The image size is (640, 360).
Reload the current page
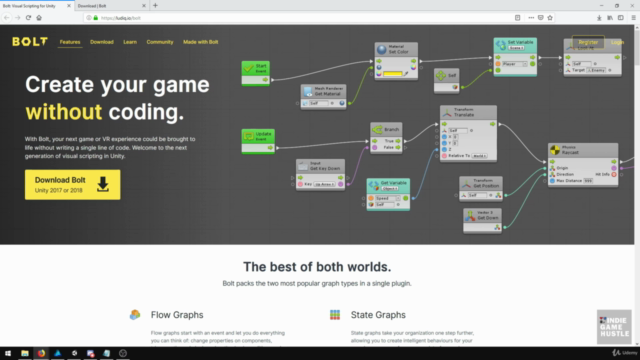click(28, 18)
